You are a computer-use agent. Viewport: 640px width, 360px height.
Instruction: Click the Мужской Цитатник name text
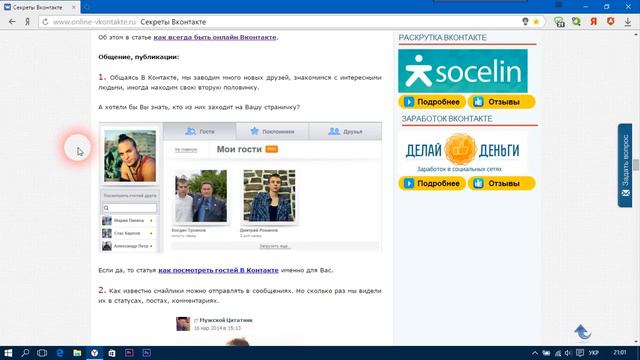coord(226,320)
